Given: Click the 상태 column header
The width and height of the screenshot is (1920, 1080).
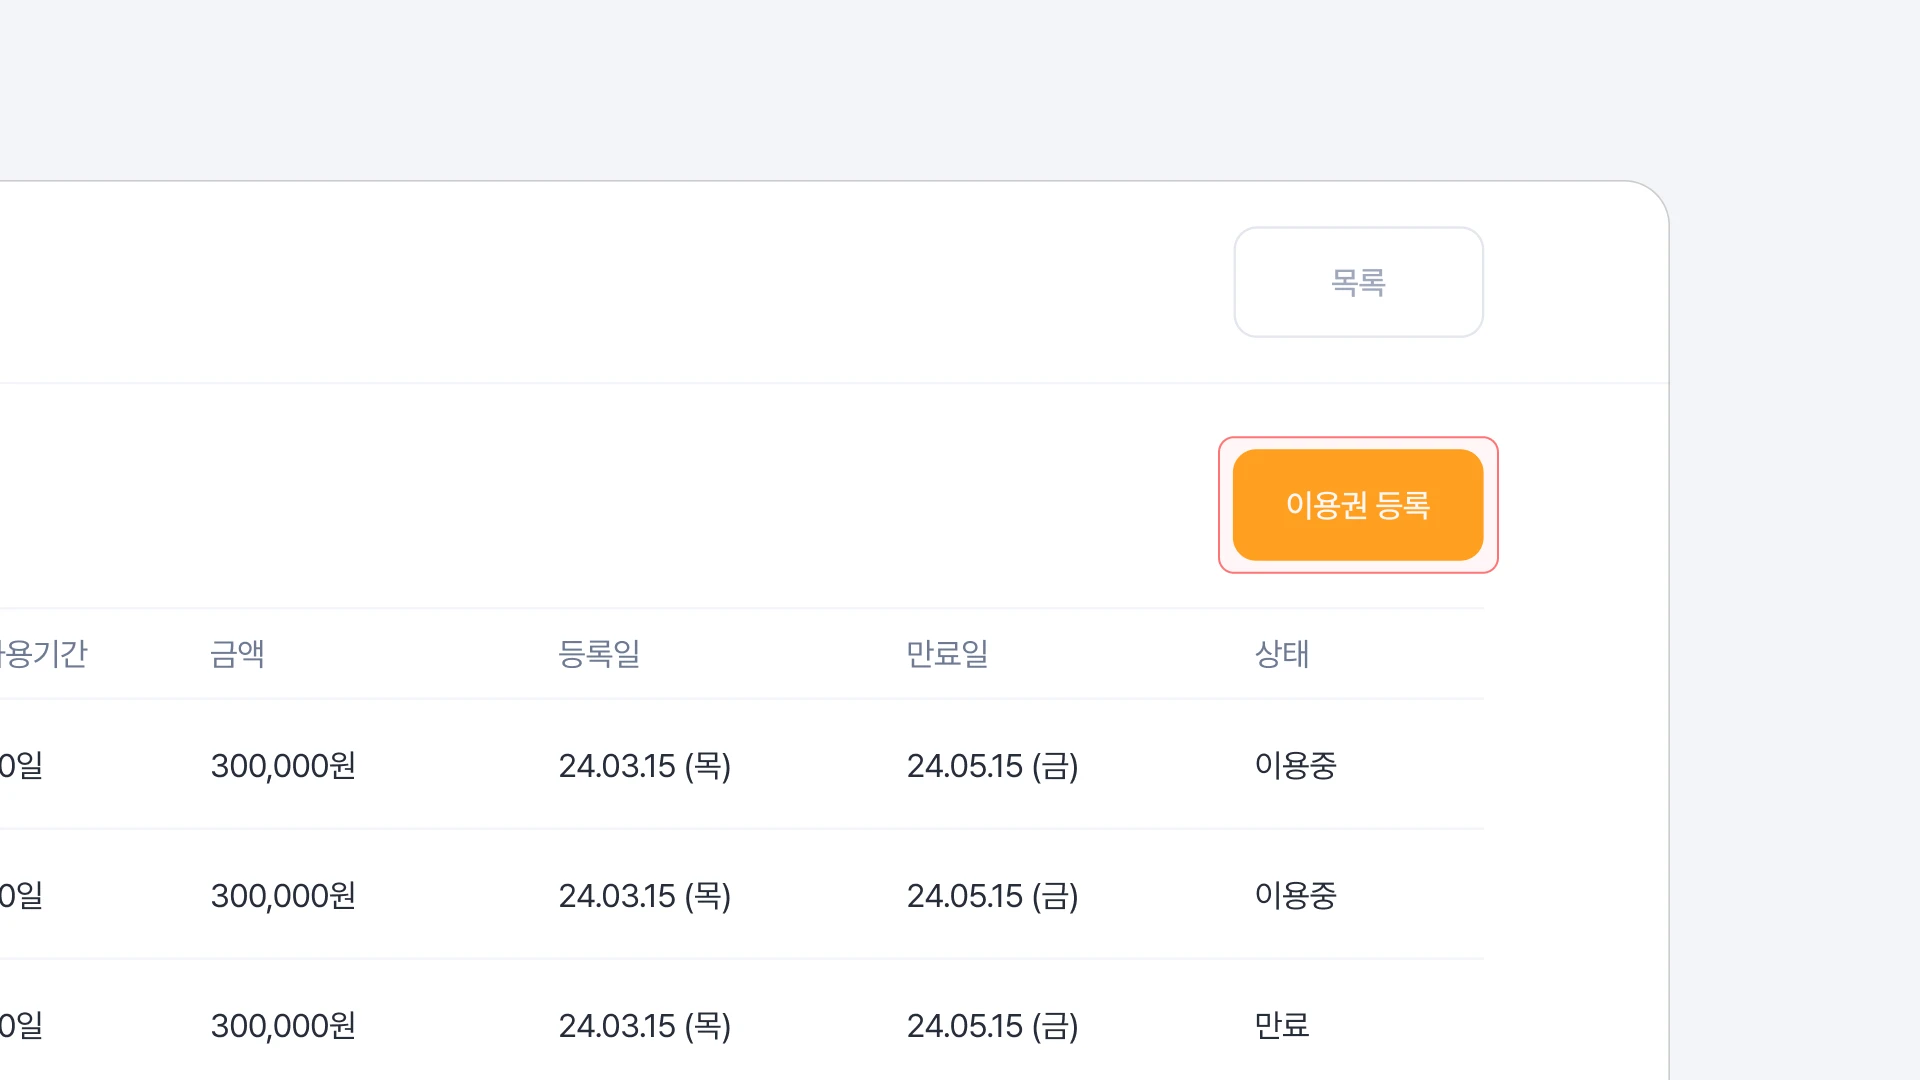Looking at the screenshot, I should point(1282,654).
